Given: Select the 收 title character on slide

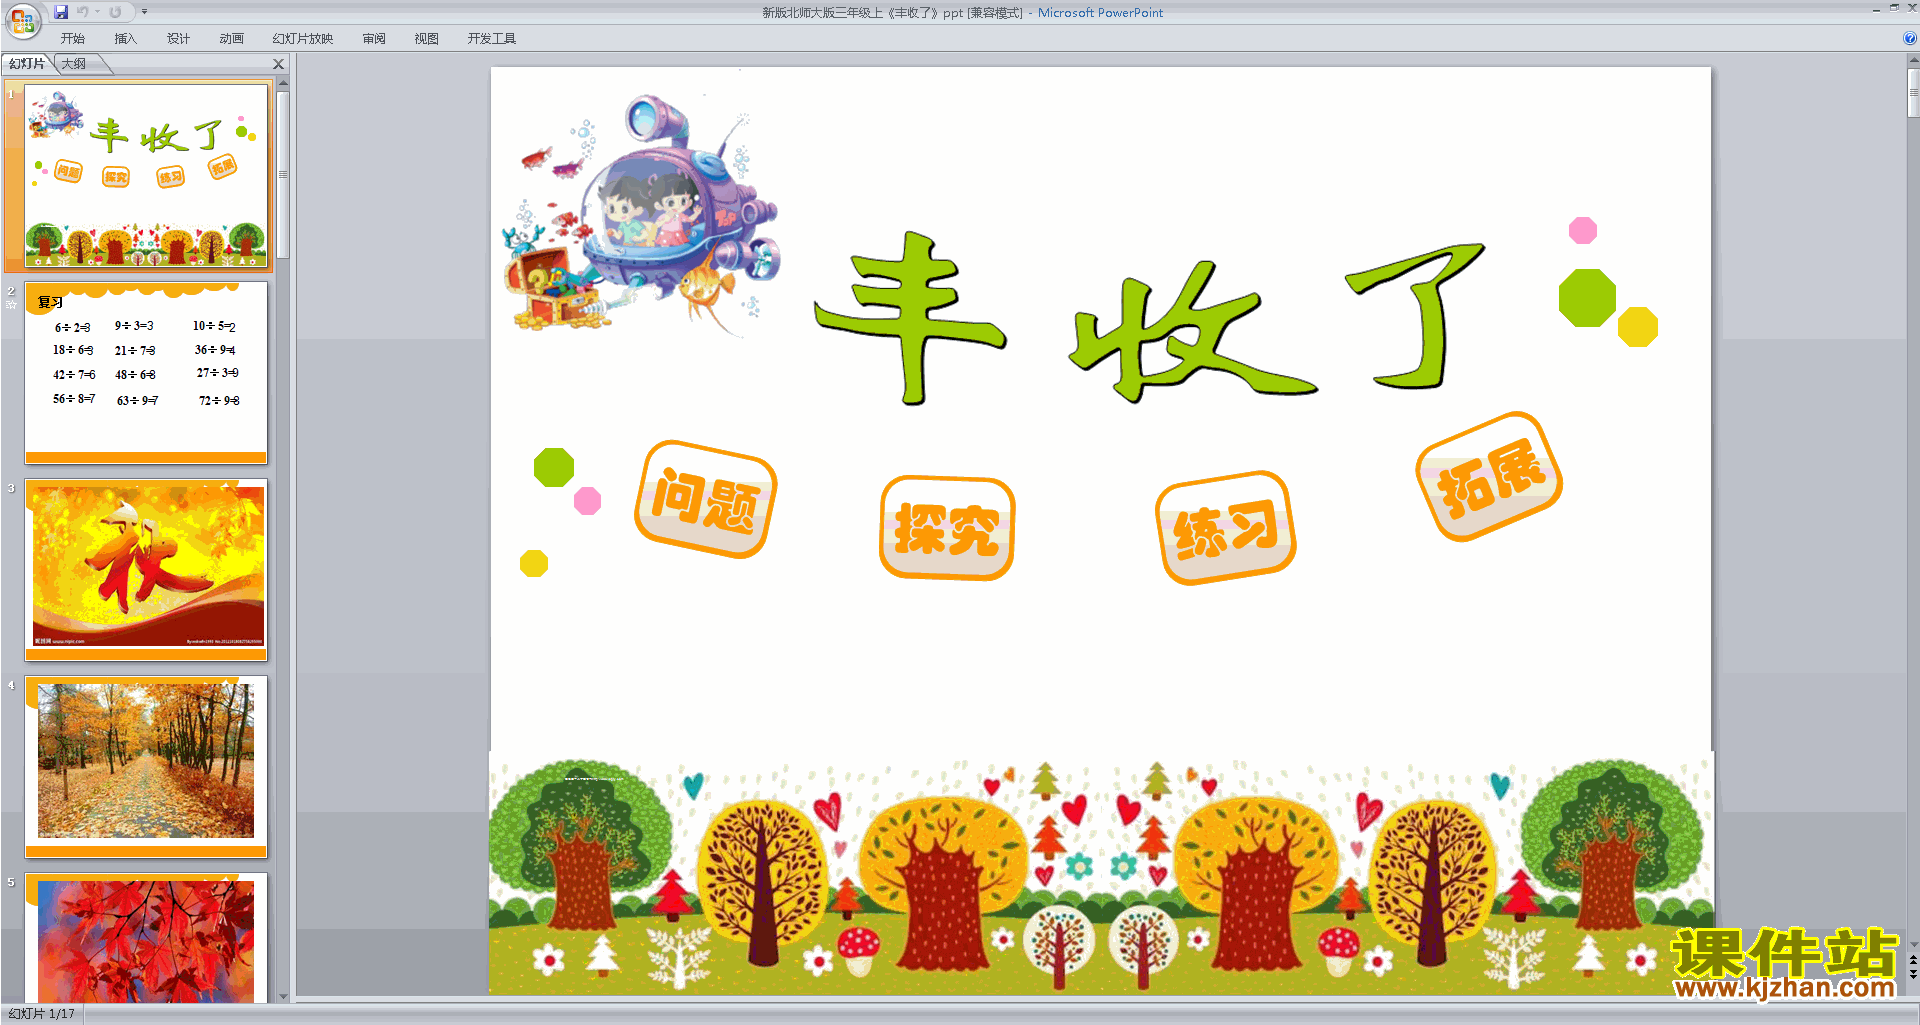Looking at the screenshot, I should click(1191, 331).
